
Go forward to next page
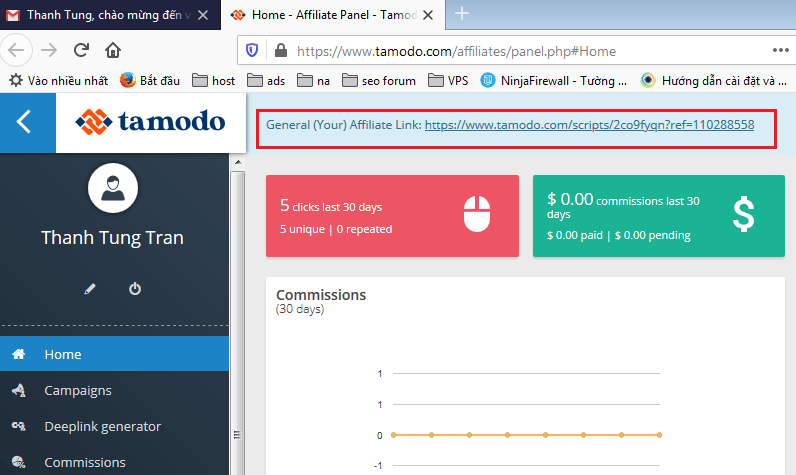pyautogui.click(x=49, y=50)
